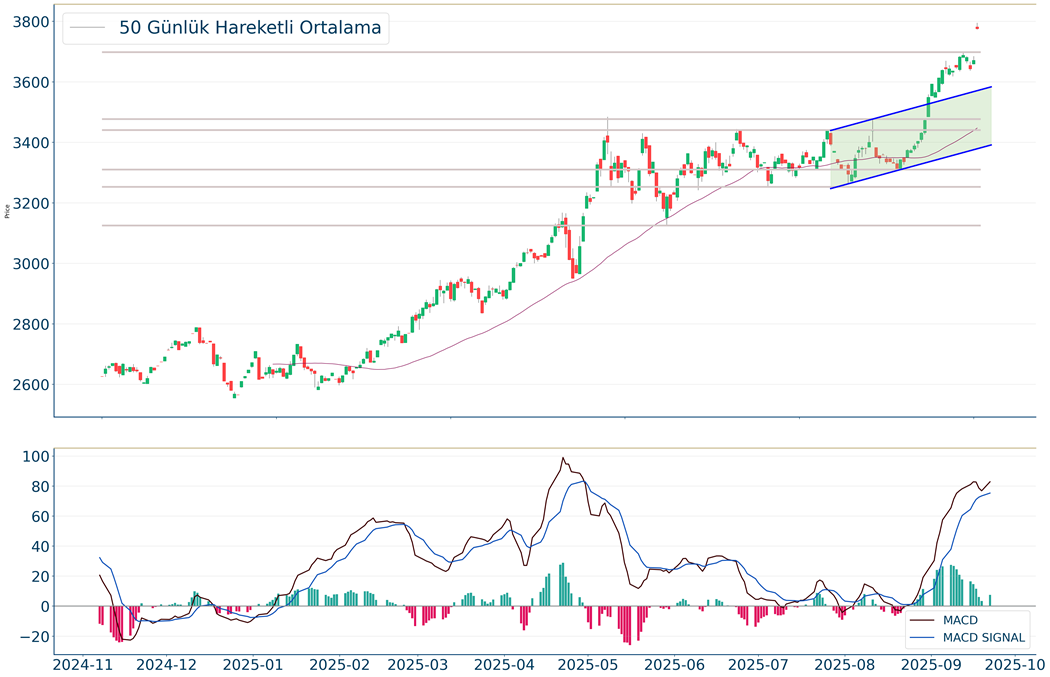Click the 50 Günlük Hareketli Ortalama legend label
Viewport: 1050px width, 677px height.
click(x=250, y=28)
